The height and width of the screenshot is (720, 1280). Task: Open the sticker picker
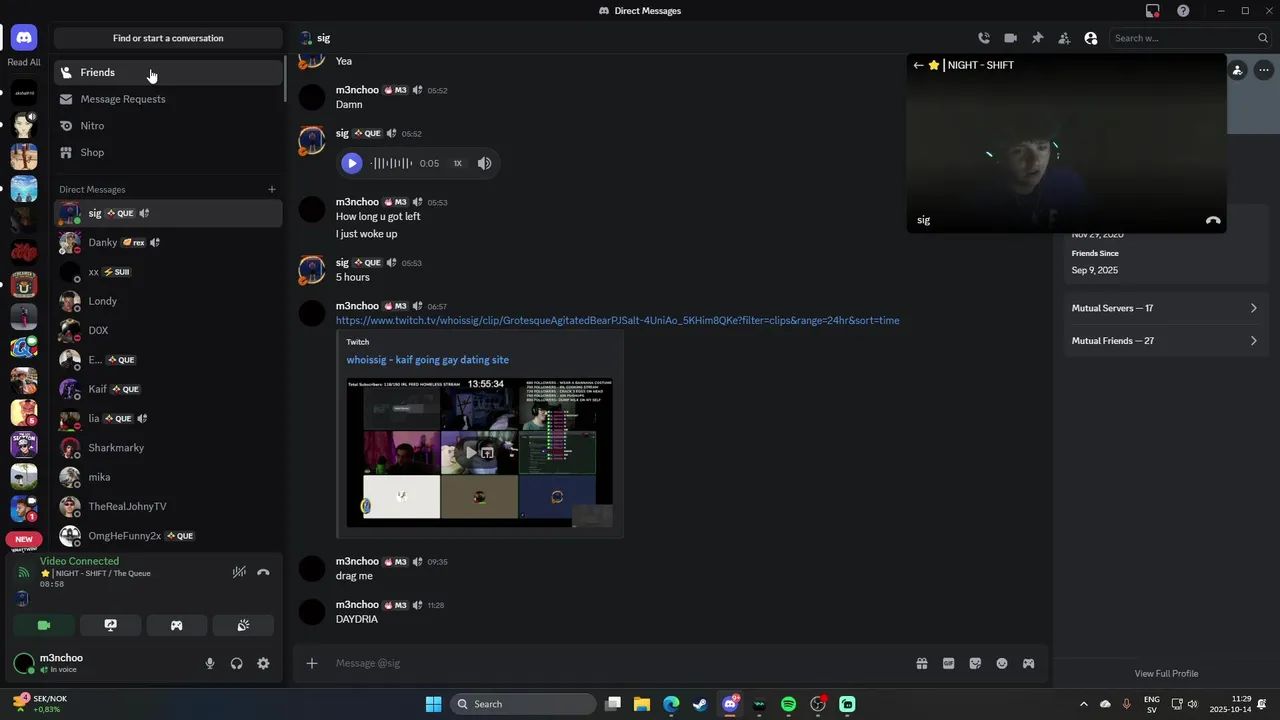tap(975, 663)
